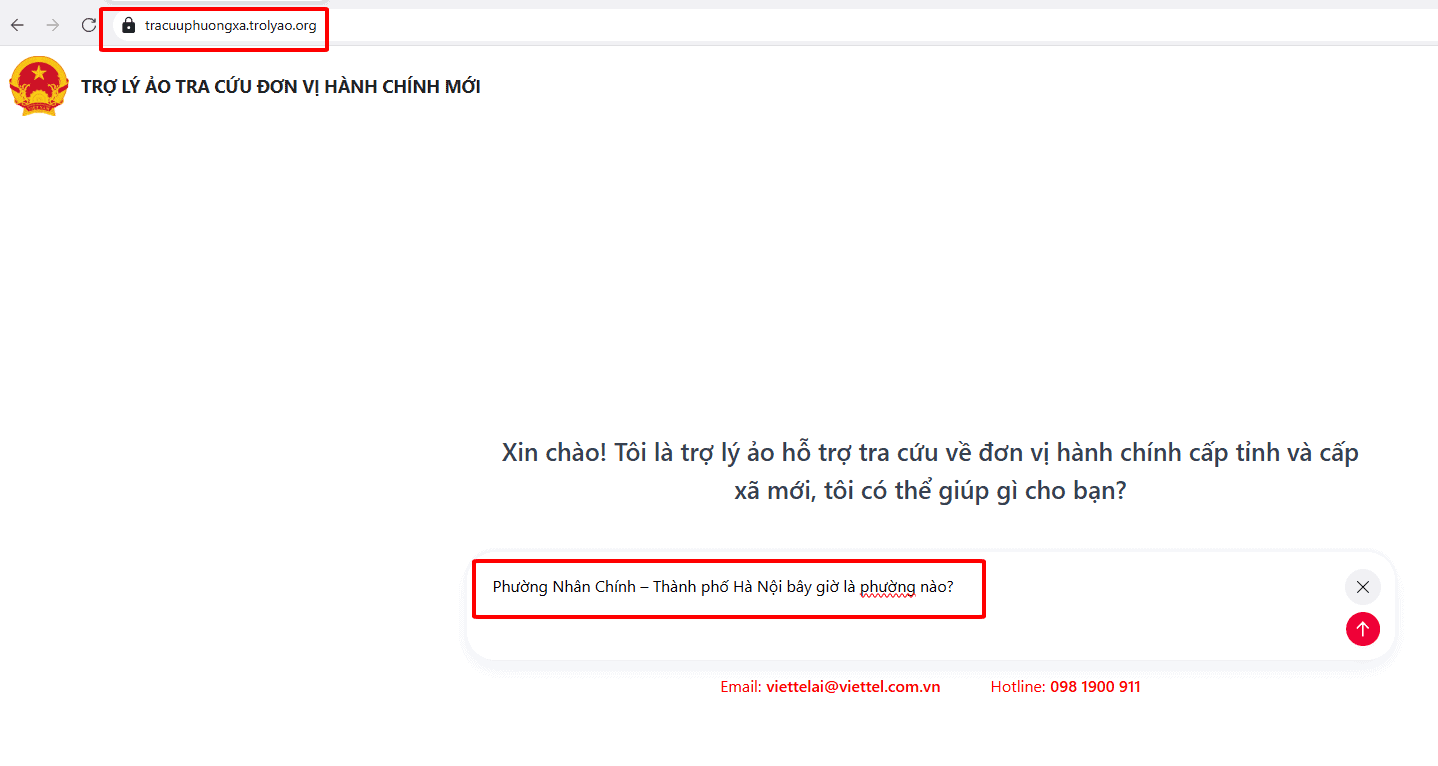Reload the page with the refresh icon
1438x766 pixels.
(x=89, y=25)
